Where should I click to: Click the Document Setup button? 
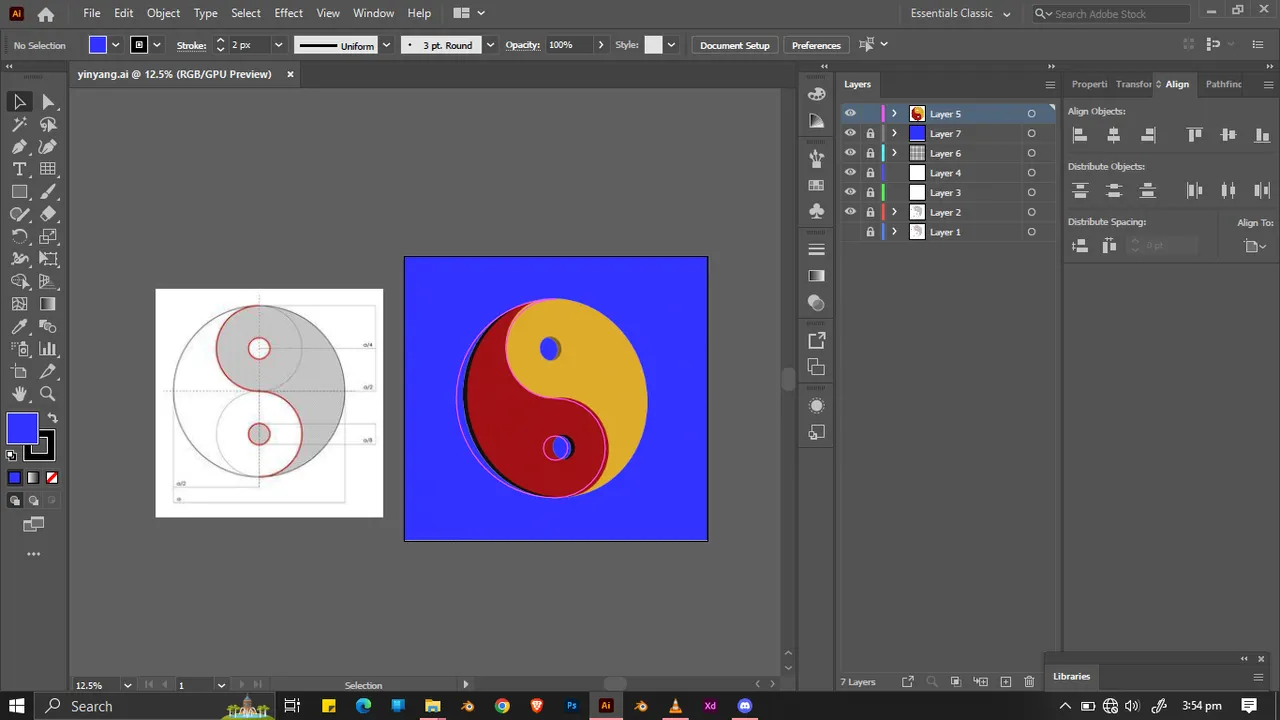pos(735,45)
